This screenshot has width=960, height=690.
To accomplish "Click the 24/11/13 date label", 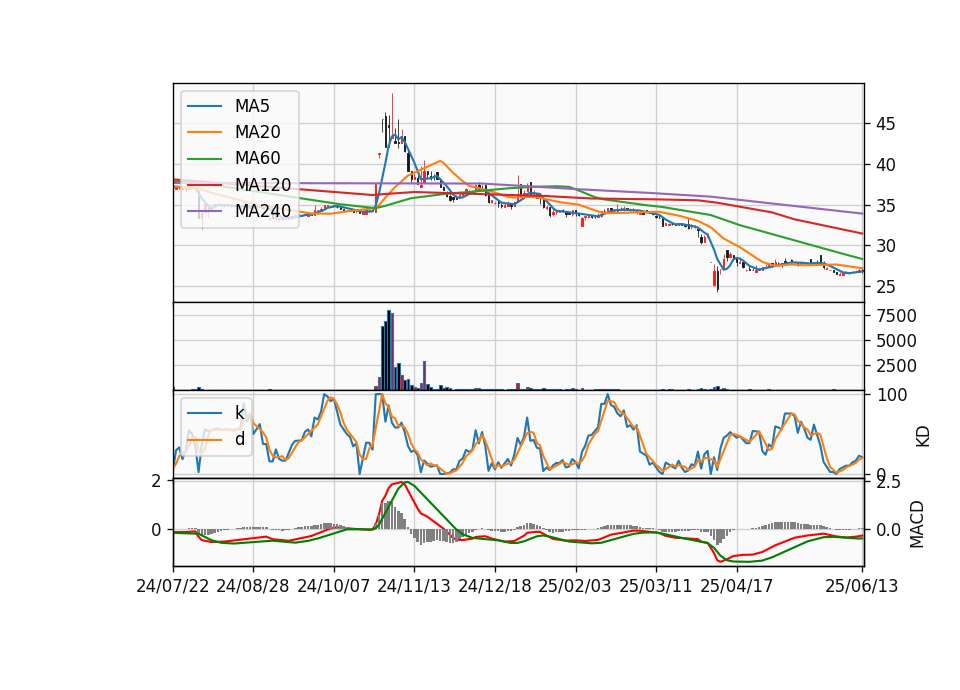I will (x=414, y=586).
